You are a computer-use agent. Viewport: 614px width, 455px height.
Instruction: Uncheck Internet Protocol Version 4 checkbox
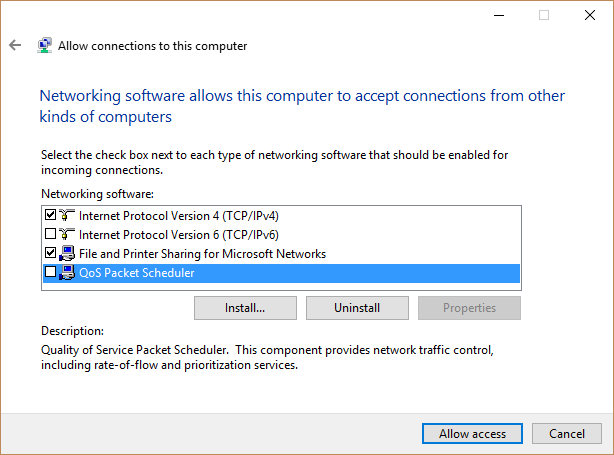51,215
